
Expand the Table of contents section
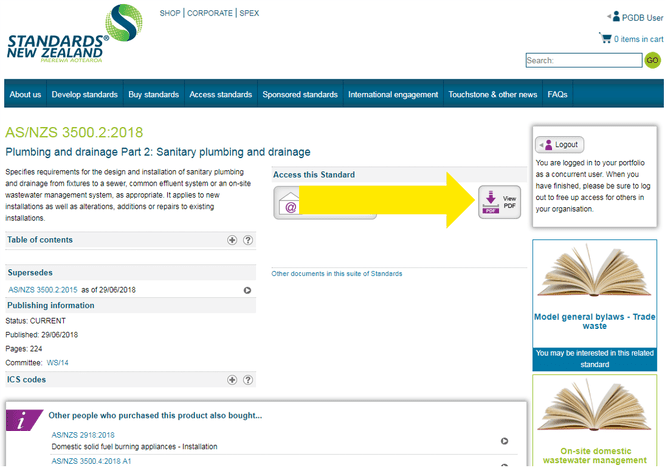[x=232, y=240]
